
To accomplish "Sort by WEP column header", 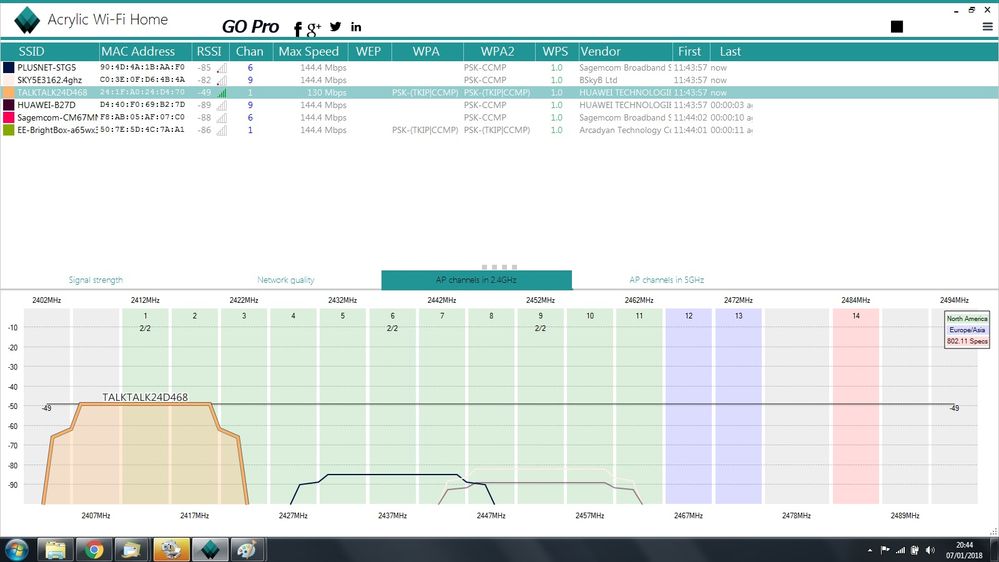I will click(371, 52).
